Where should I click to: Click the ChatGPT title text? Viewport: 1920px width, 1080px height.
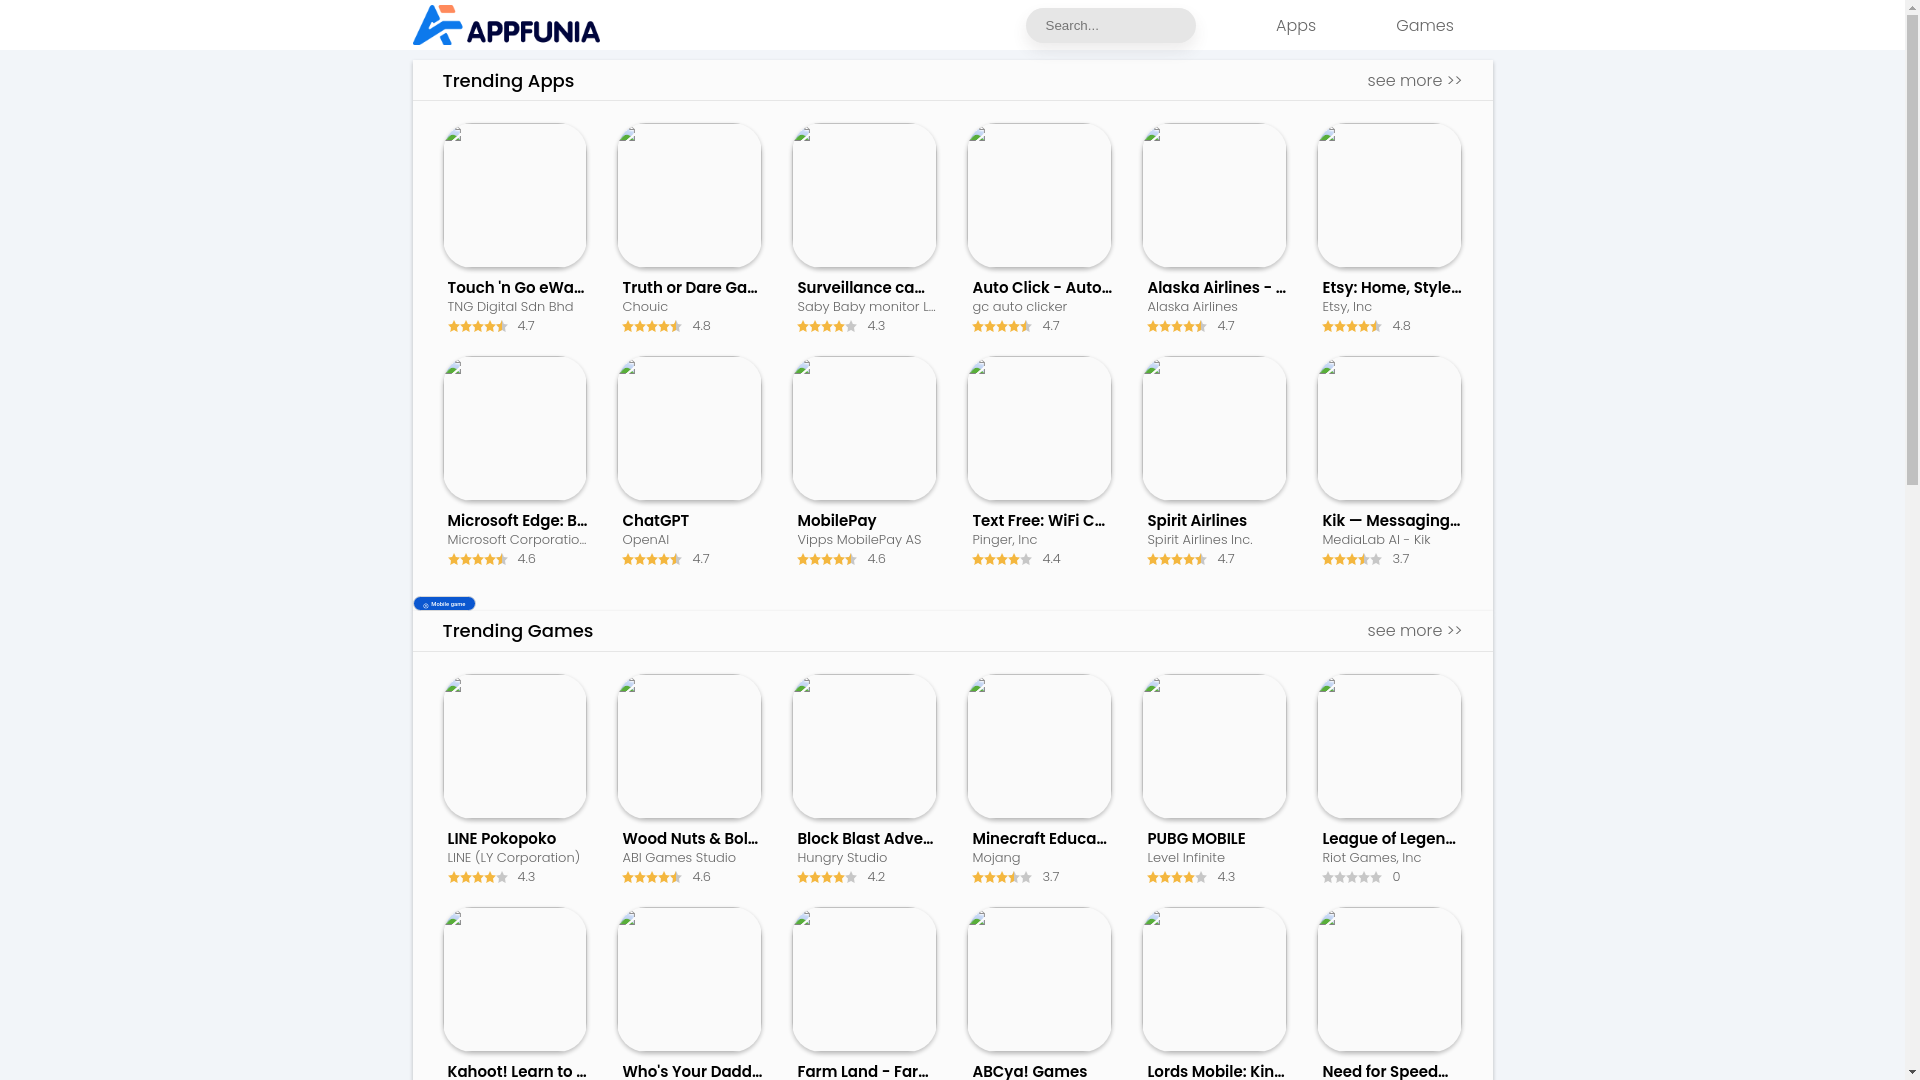click(655, 520)
